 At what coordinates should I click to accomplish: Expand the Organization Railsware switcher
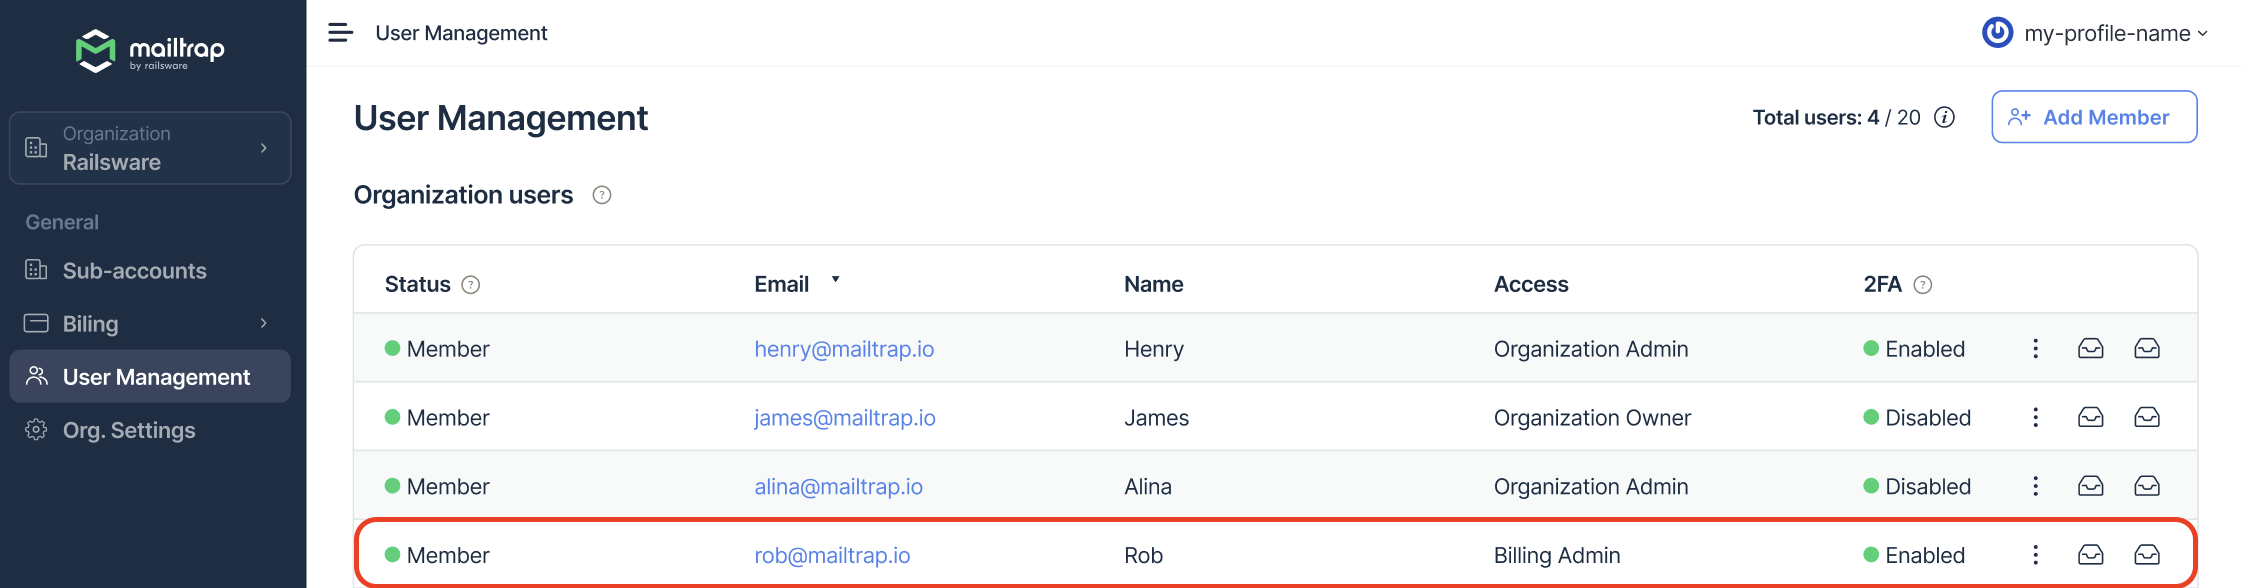[x=150, y=148]
